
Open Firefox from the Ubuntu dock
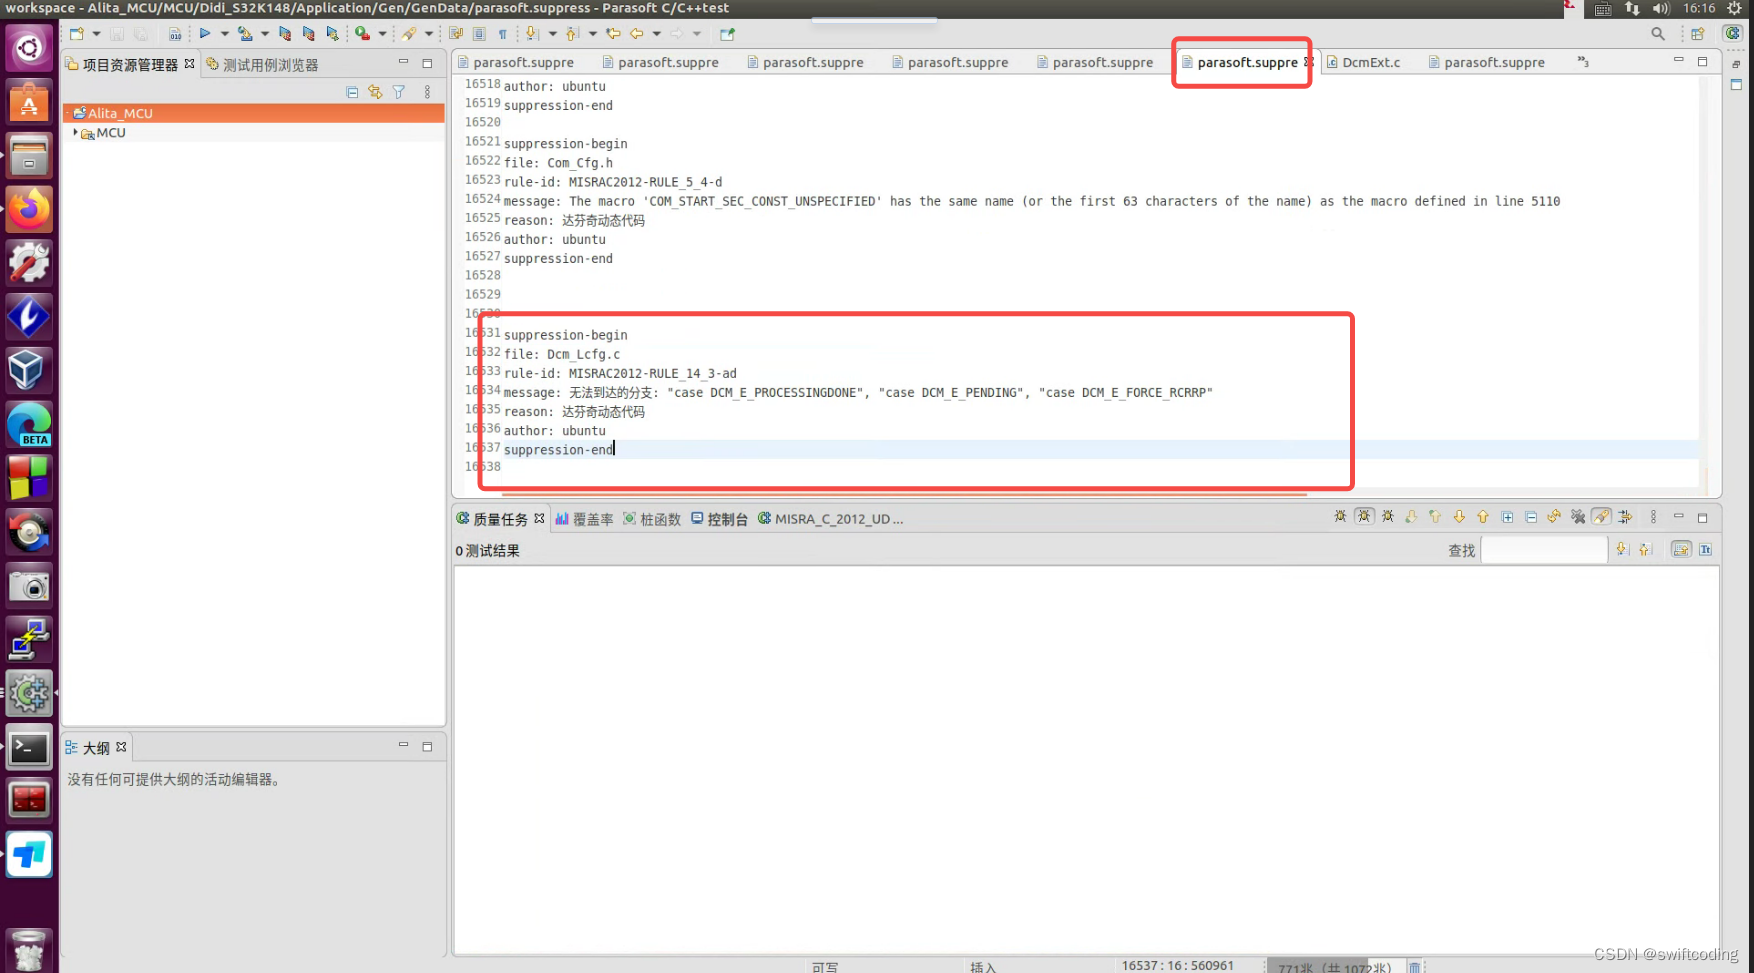(29, 209)
